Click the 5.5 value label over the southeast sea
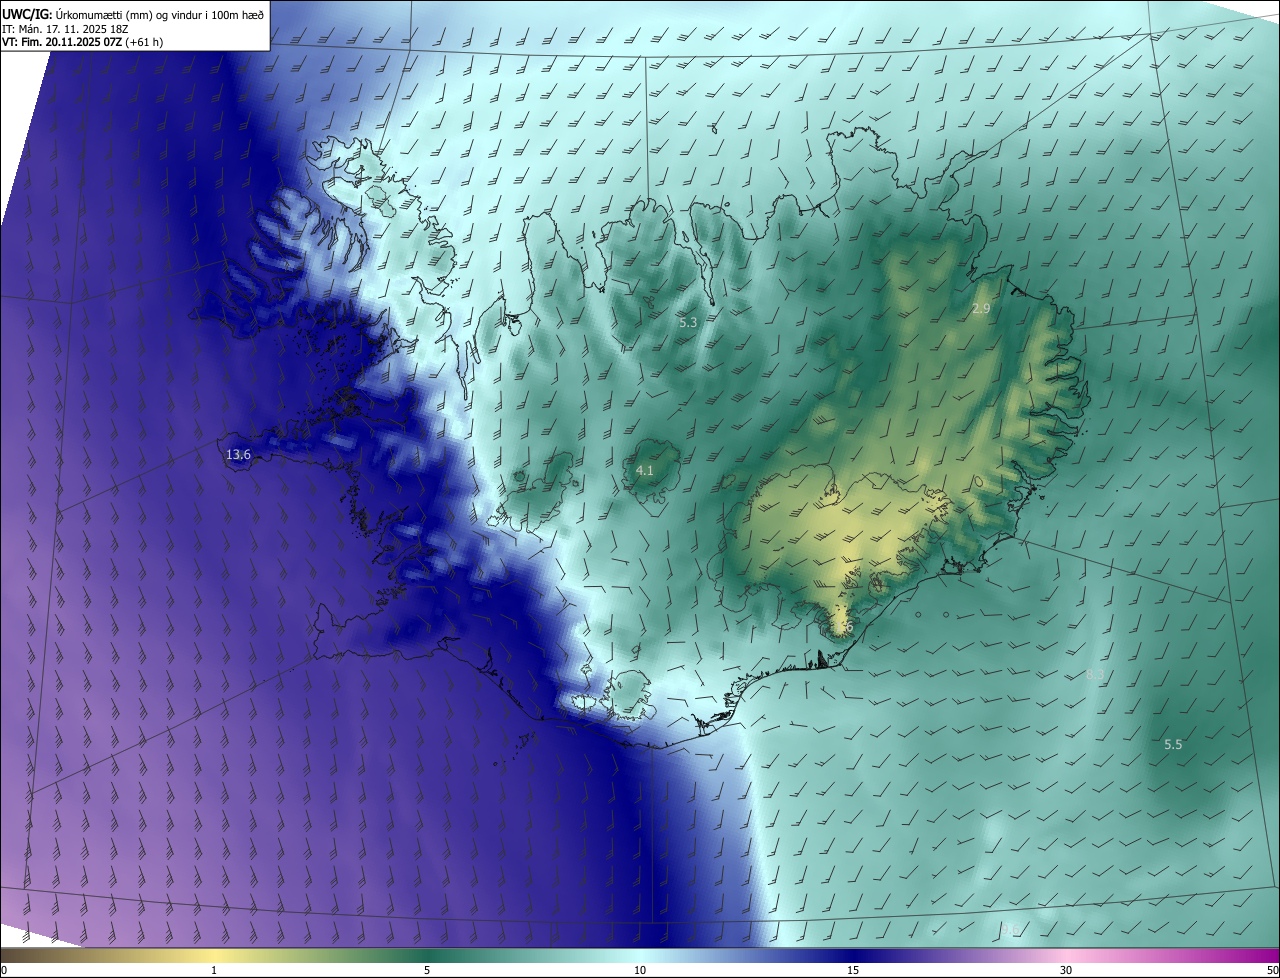The height and width of the screenshot is (978, 1280). tap(1174, 745)
